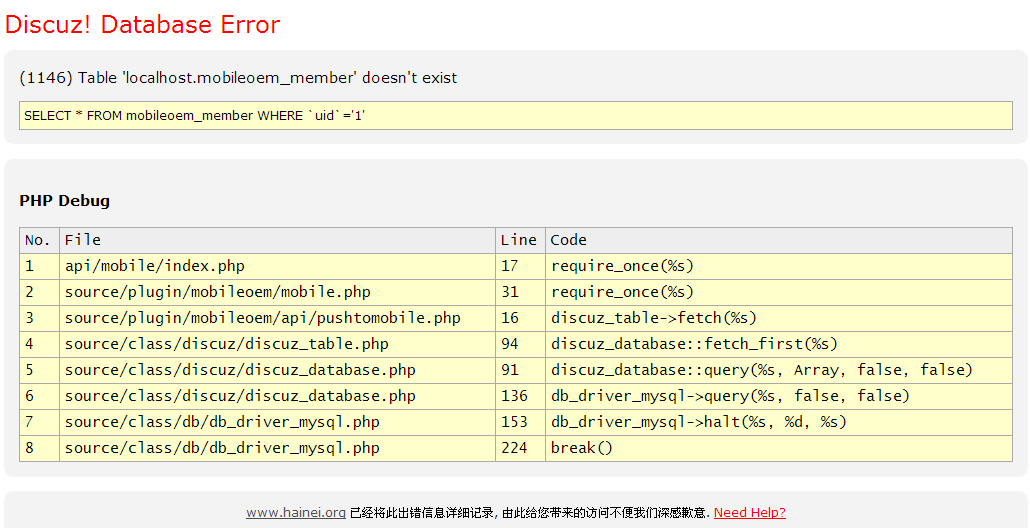
Task: Select require_once(%s) code in row 2
Action: click(x=778, y=292)
